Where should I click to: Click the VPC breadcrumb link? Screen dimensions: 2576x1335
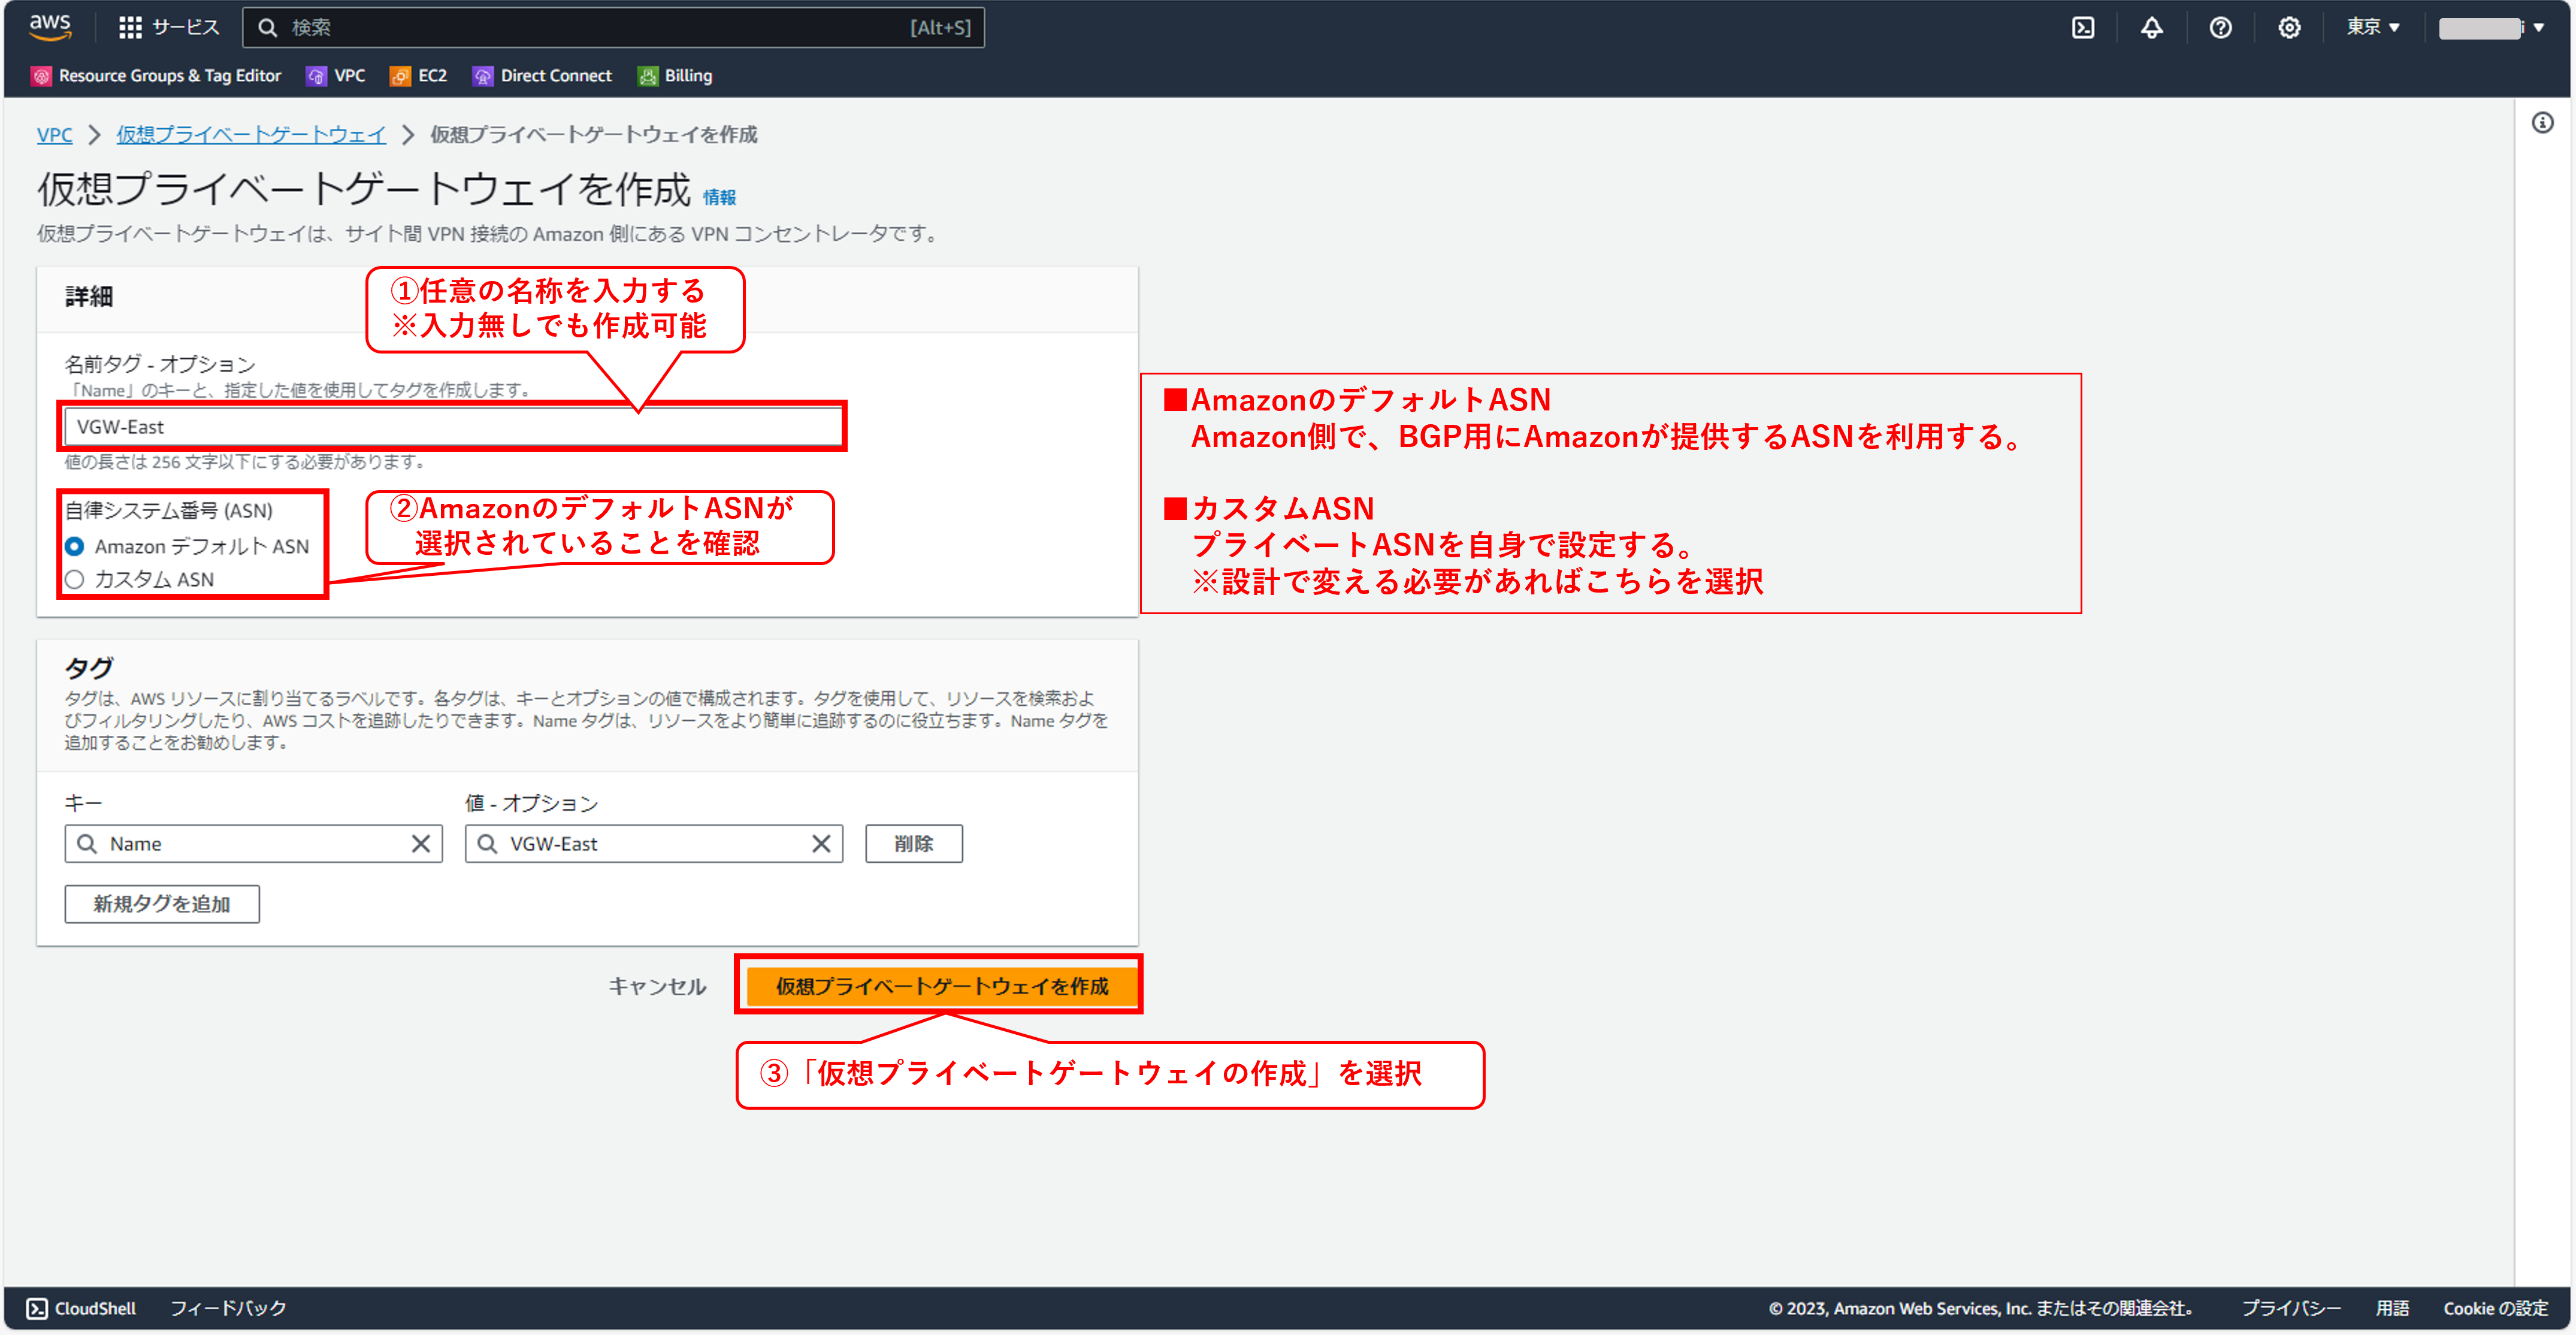(54, 135)
